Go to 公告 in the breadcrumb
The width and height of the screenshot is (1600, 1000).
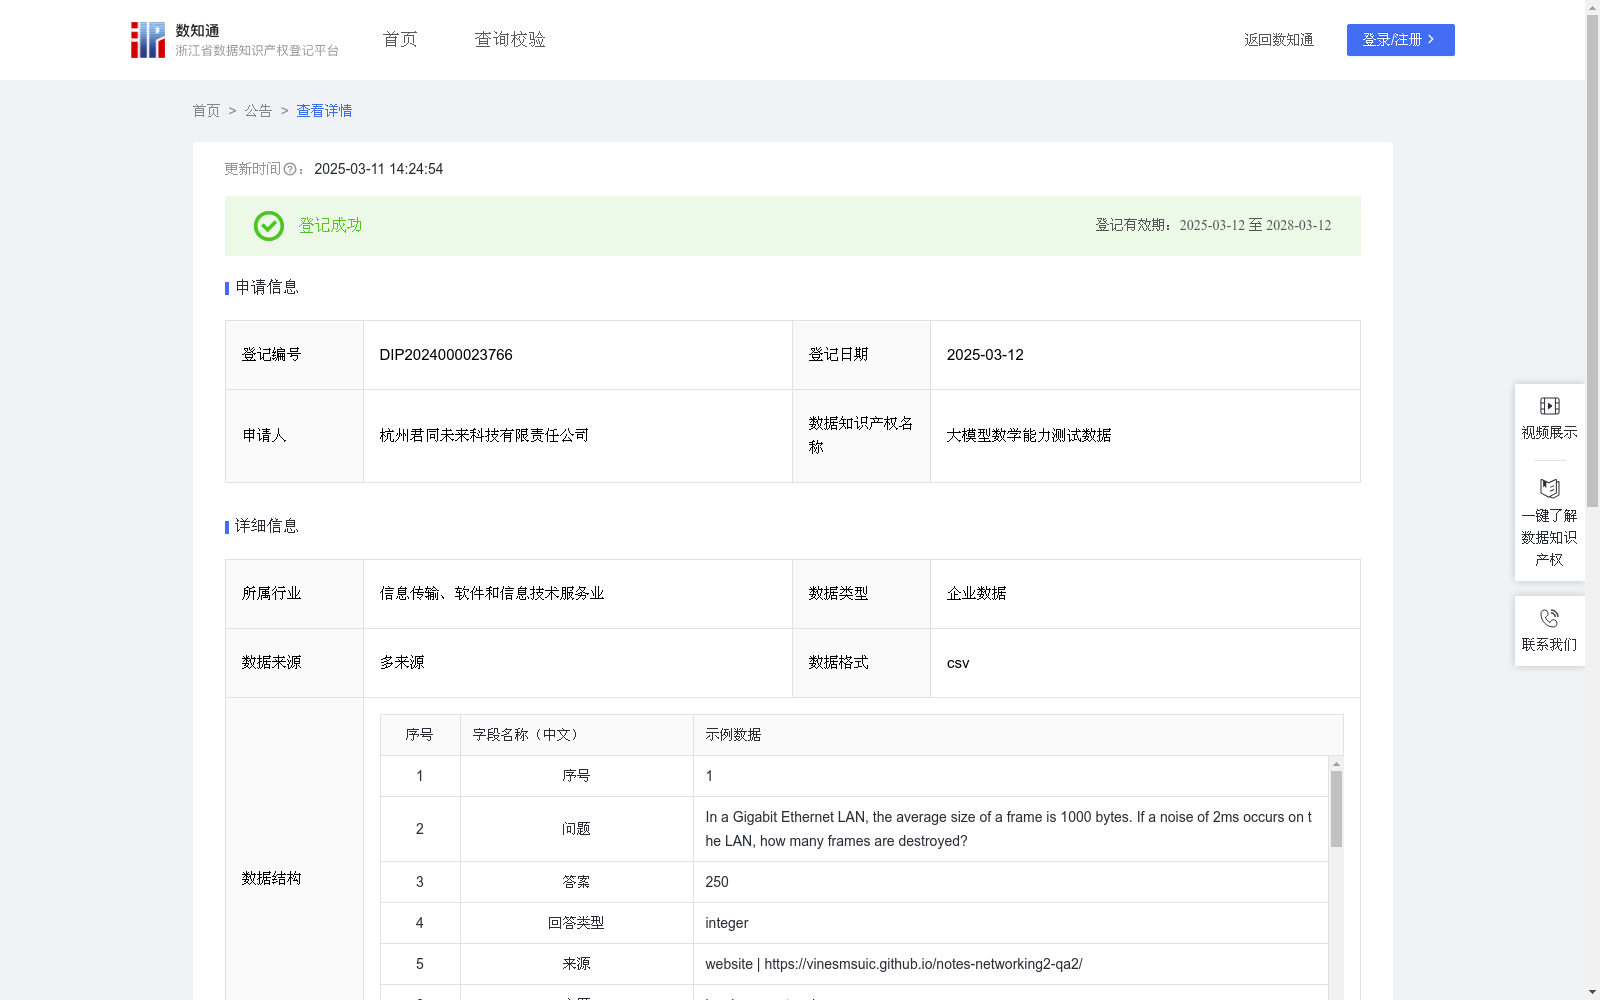258,111
